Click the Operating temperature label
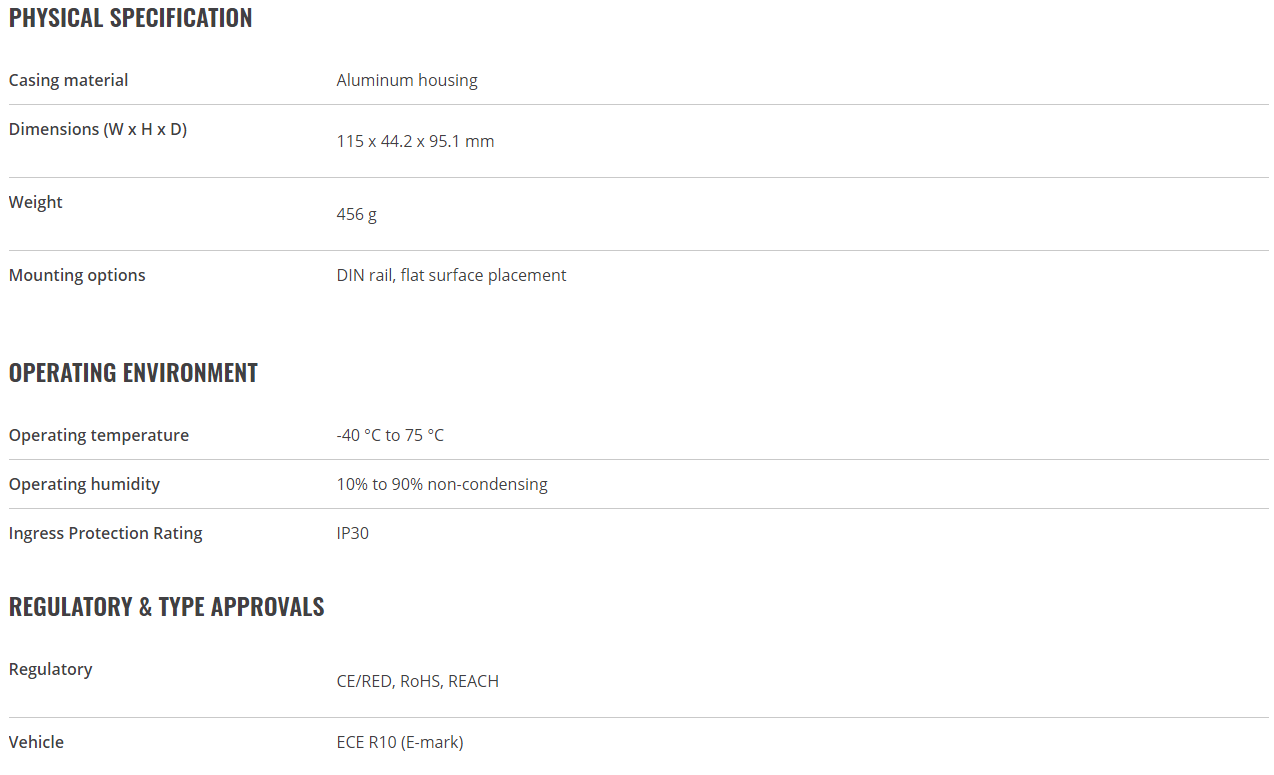 tap(99, 435)
